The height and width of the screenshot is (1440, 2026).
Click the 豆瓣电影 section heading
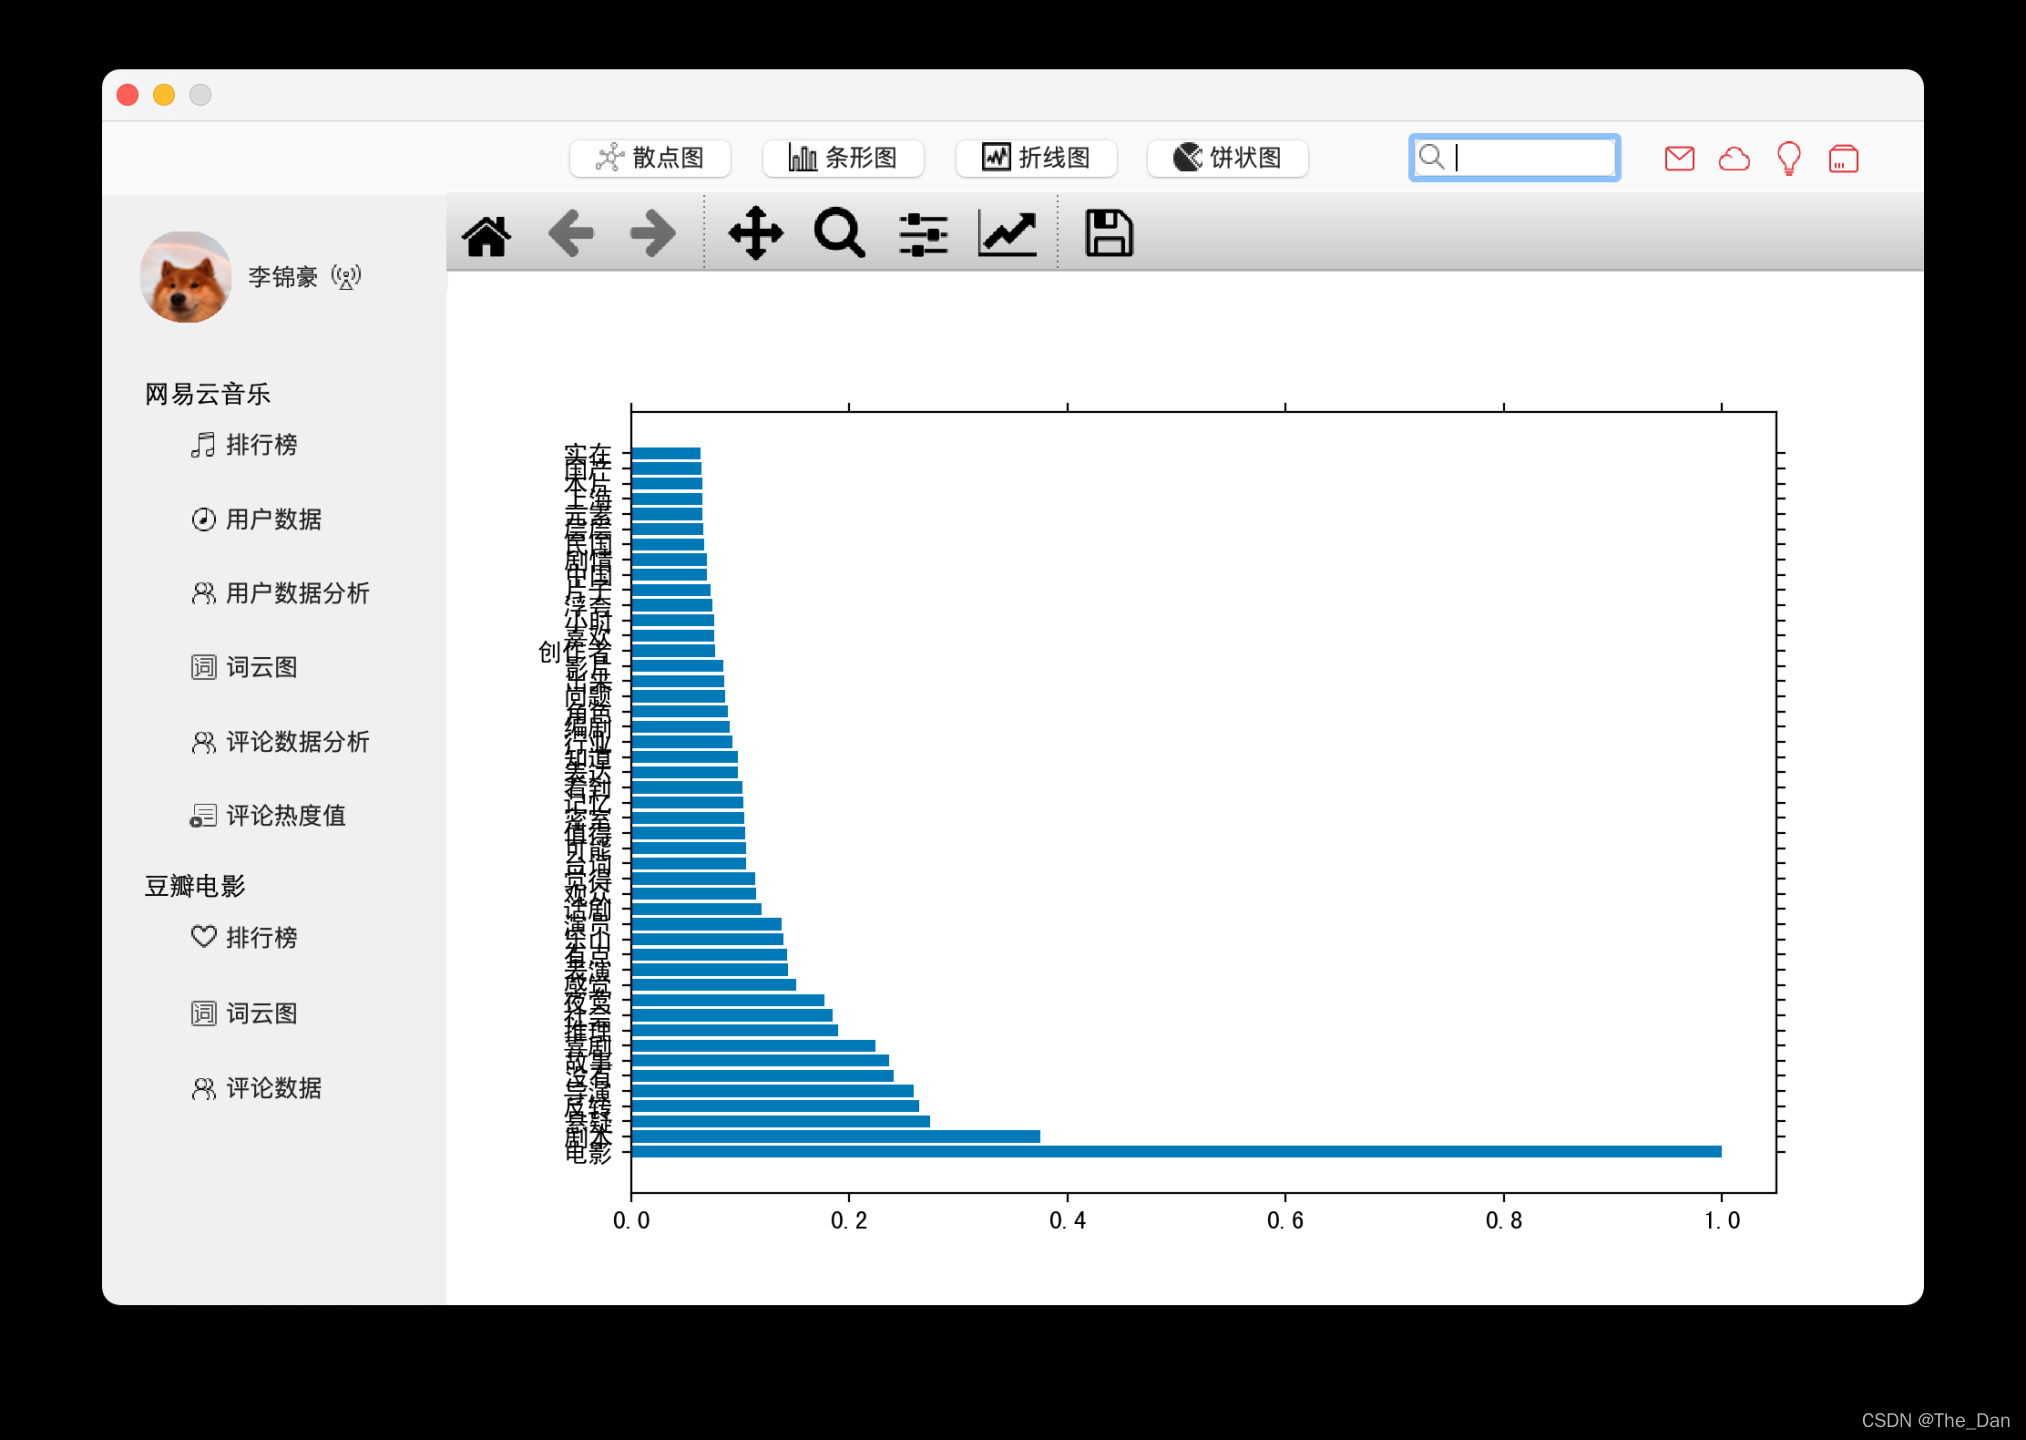coord(194,886)
